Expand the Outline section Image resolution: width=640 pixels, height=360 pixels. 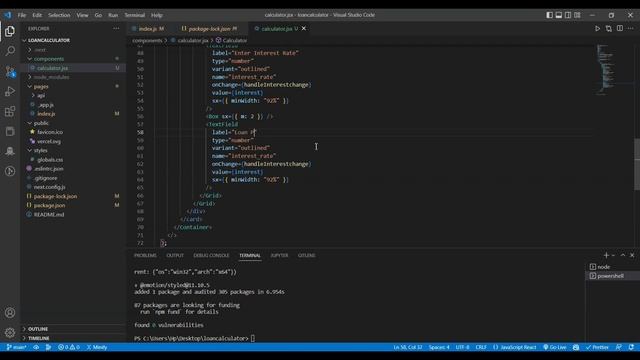(73, 329)
